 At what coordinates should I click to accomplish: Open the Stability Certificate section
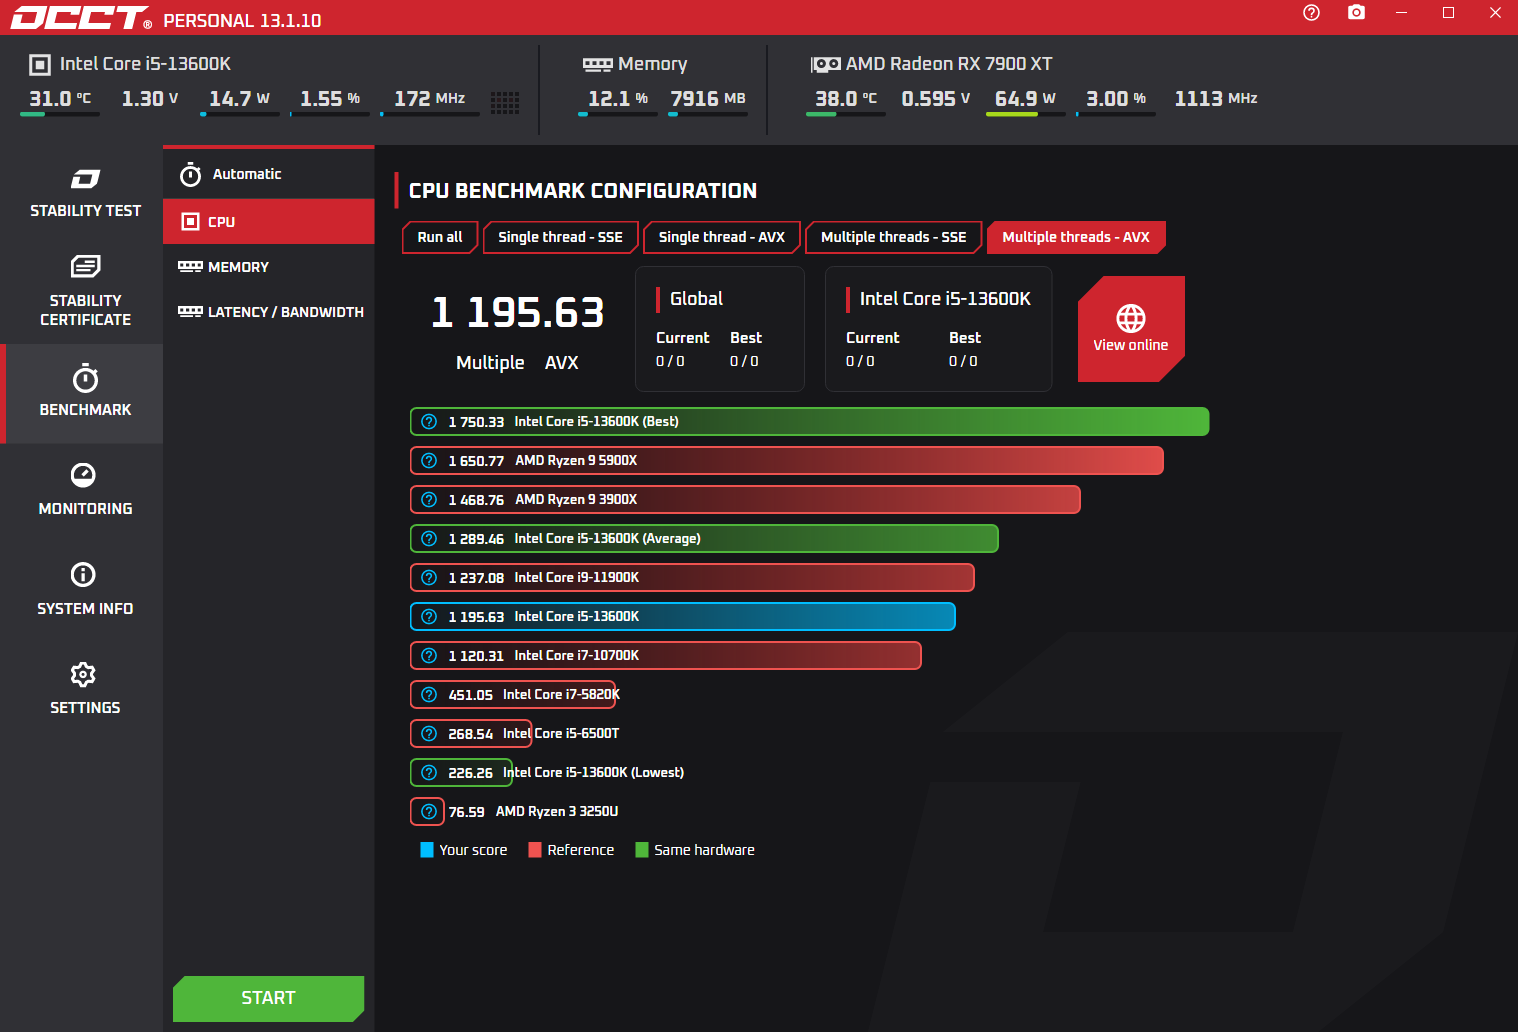click(85, 292)
